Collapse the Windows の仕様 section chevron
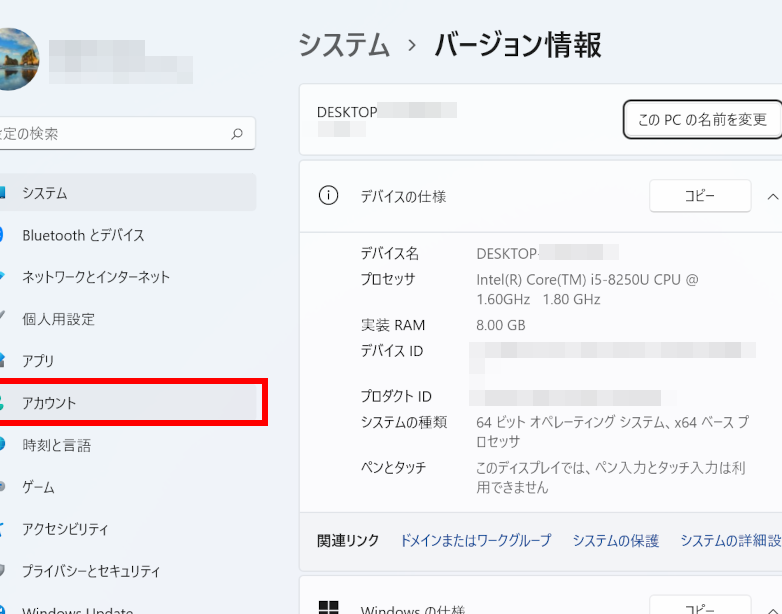 coord(773,610)
